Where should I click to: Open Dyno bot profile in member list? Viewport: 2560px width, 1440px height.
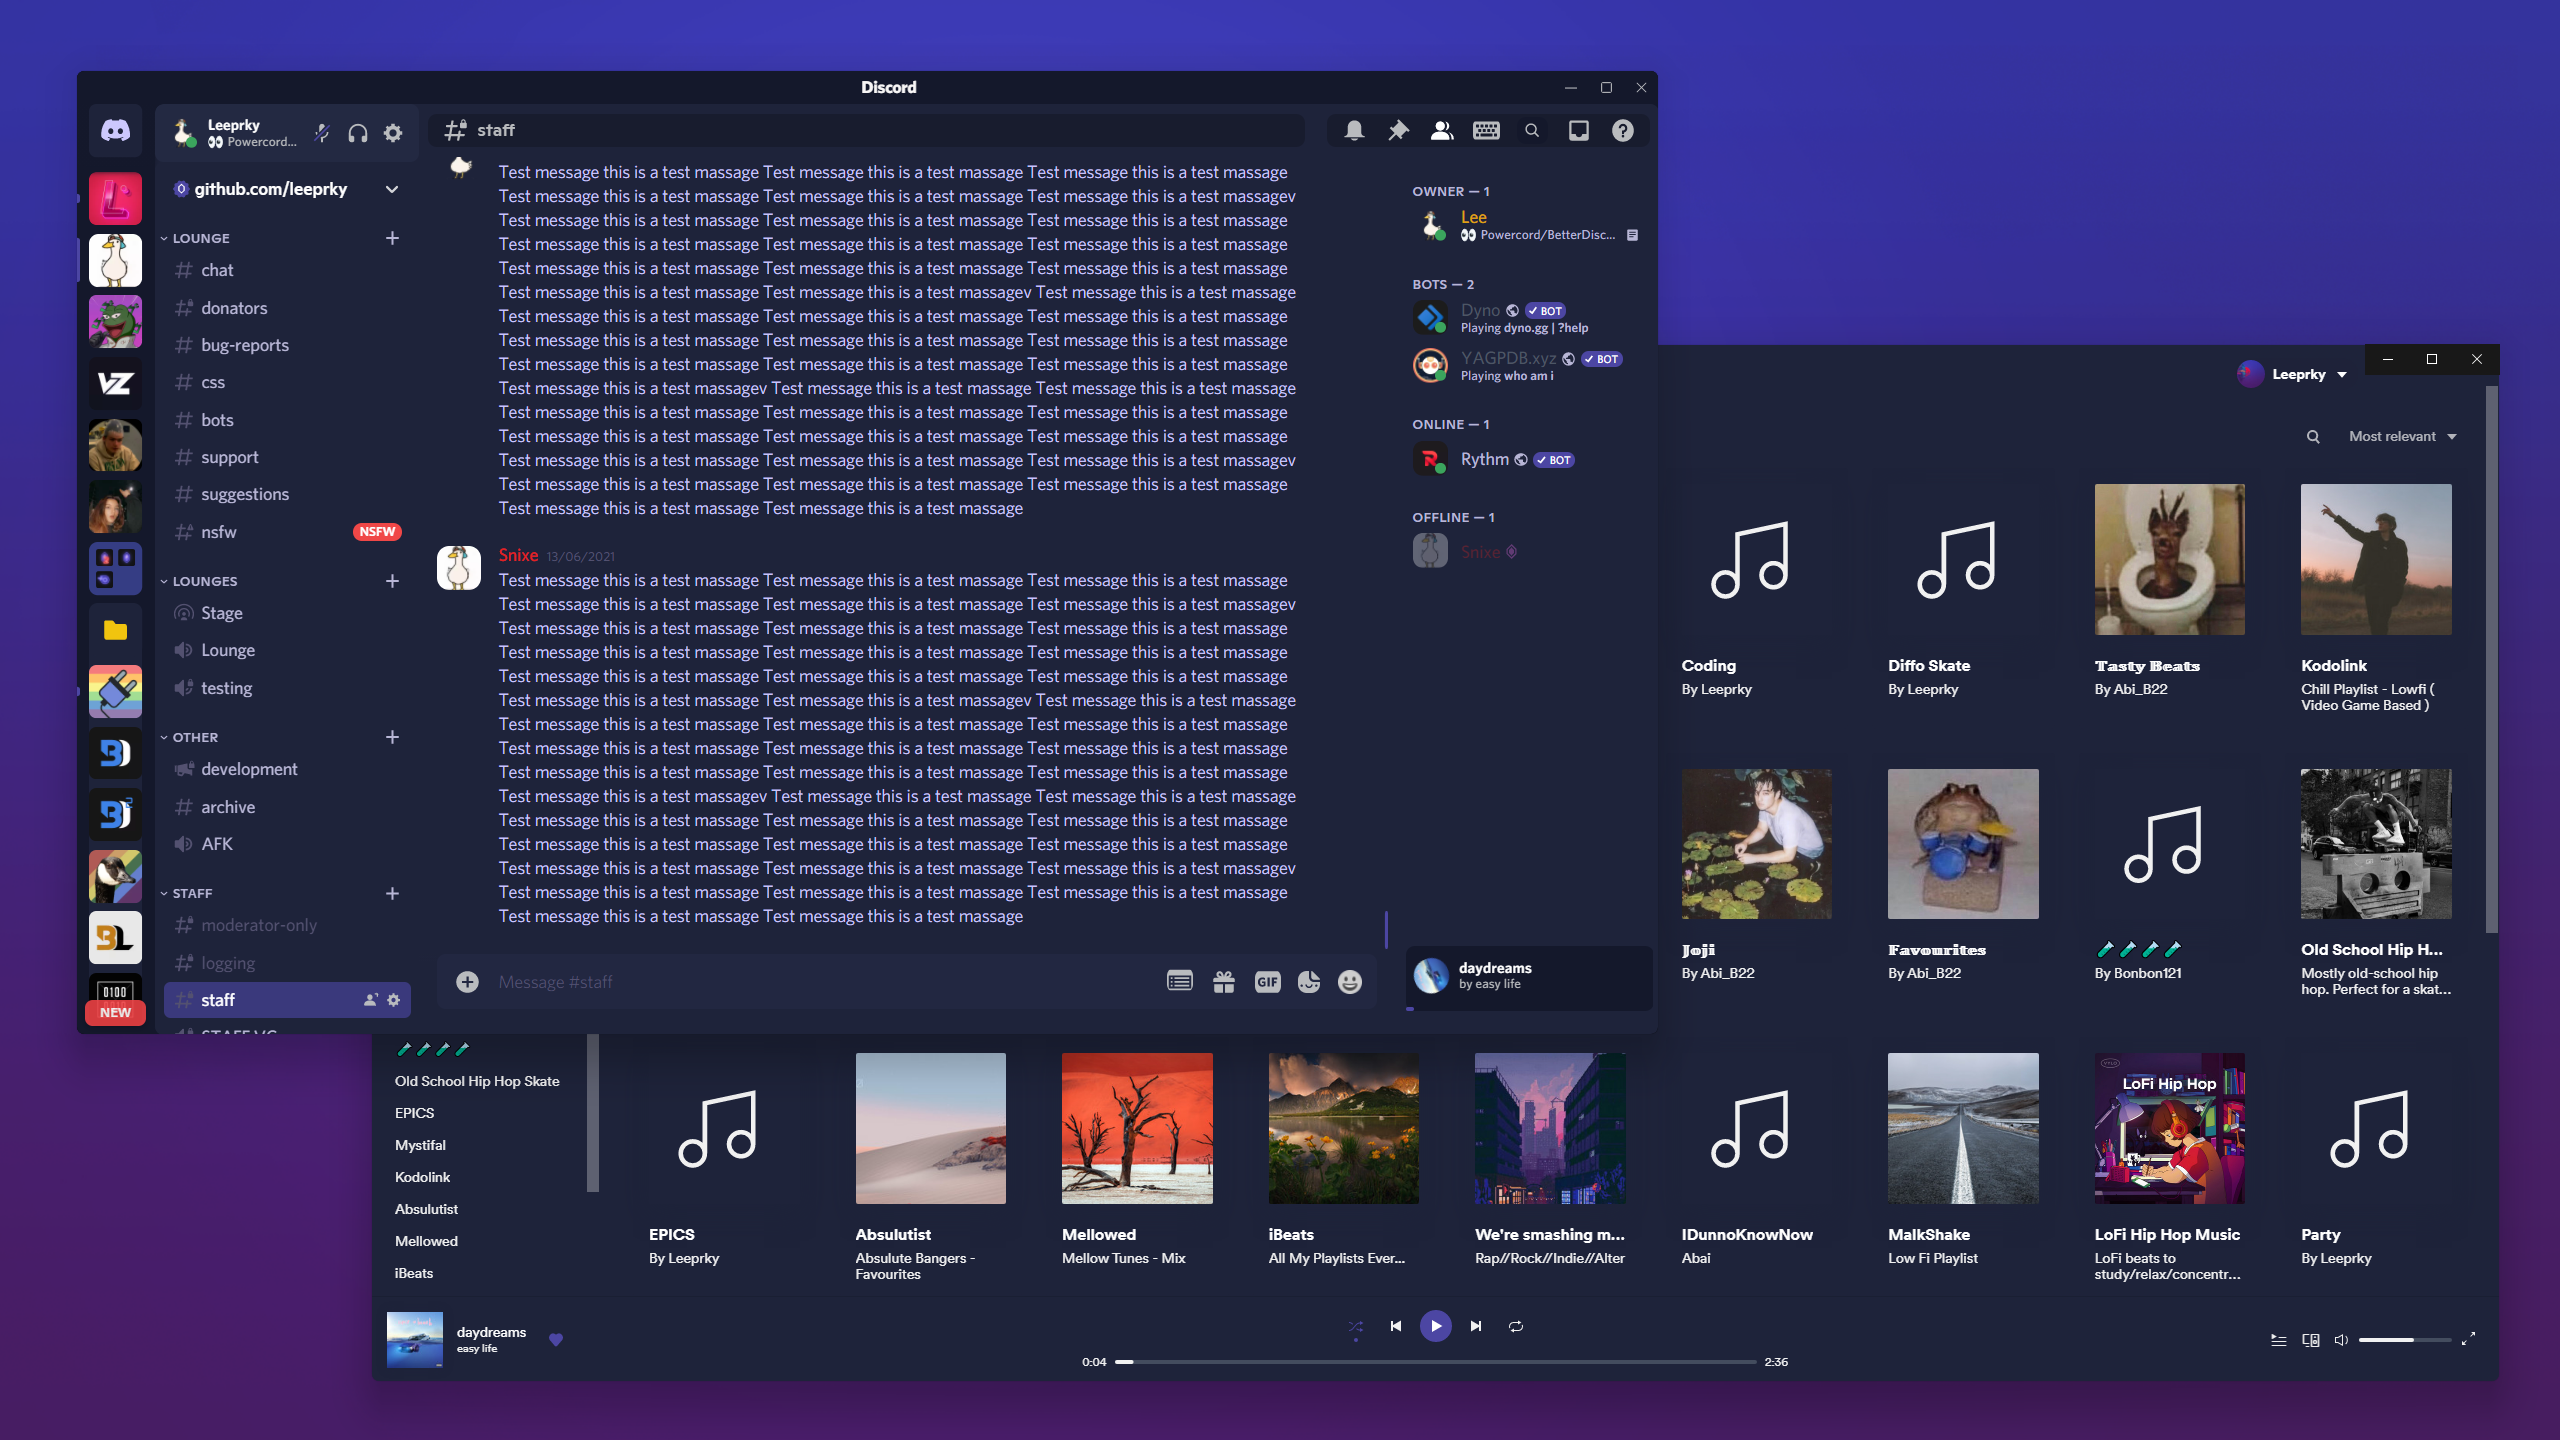coord(1526,318)
